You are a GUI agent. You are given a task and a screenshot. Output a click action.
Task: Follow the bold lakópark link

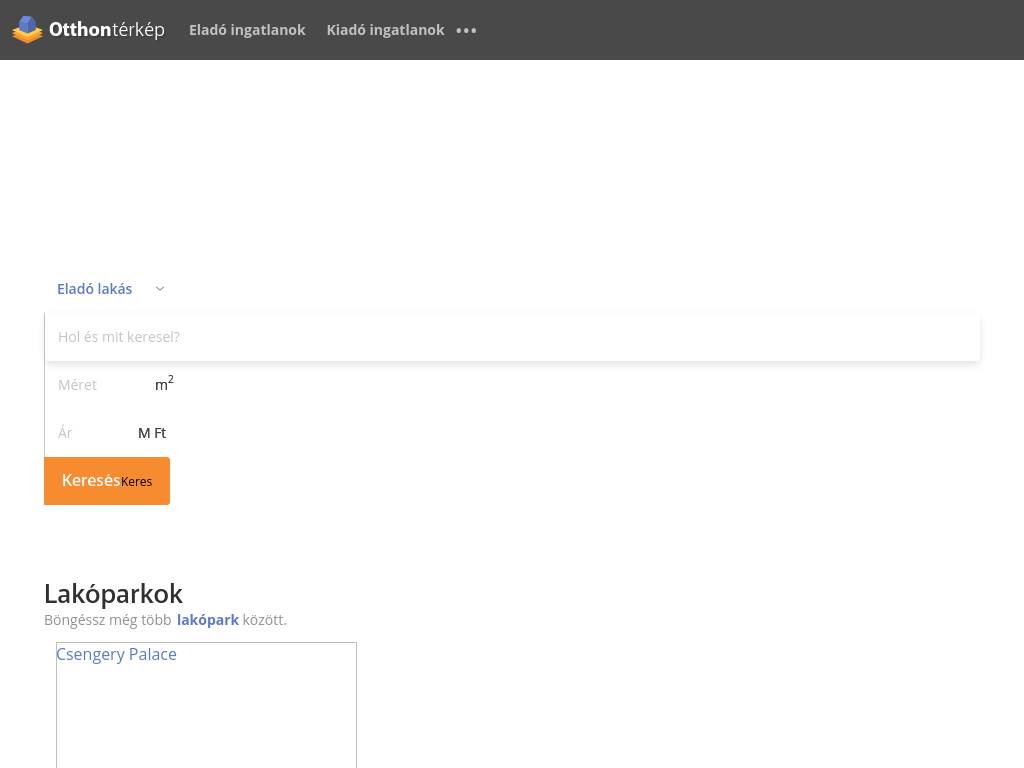pos(208,620)
